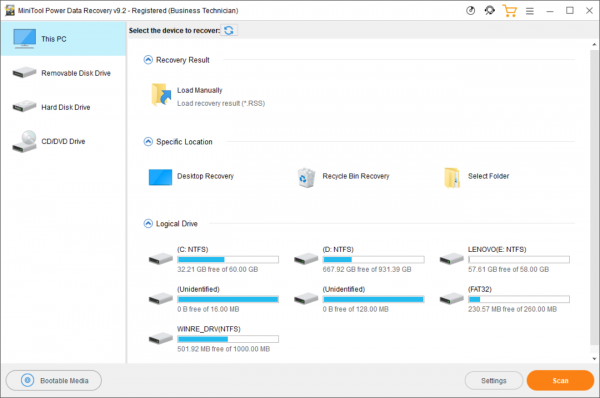
Task: Switch to CD/DVD Drive tab
Action: [x=64, y=141]
